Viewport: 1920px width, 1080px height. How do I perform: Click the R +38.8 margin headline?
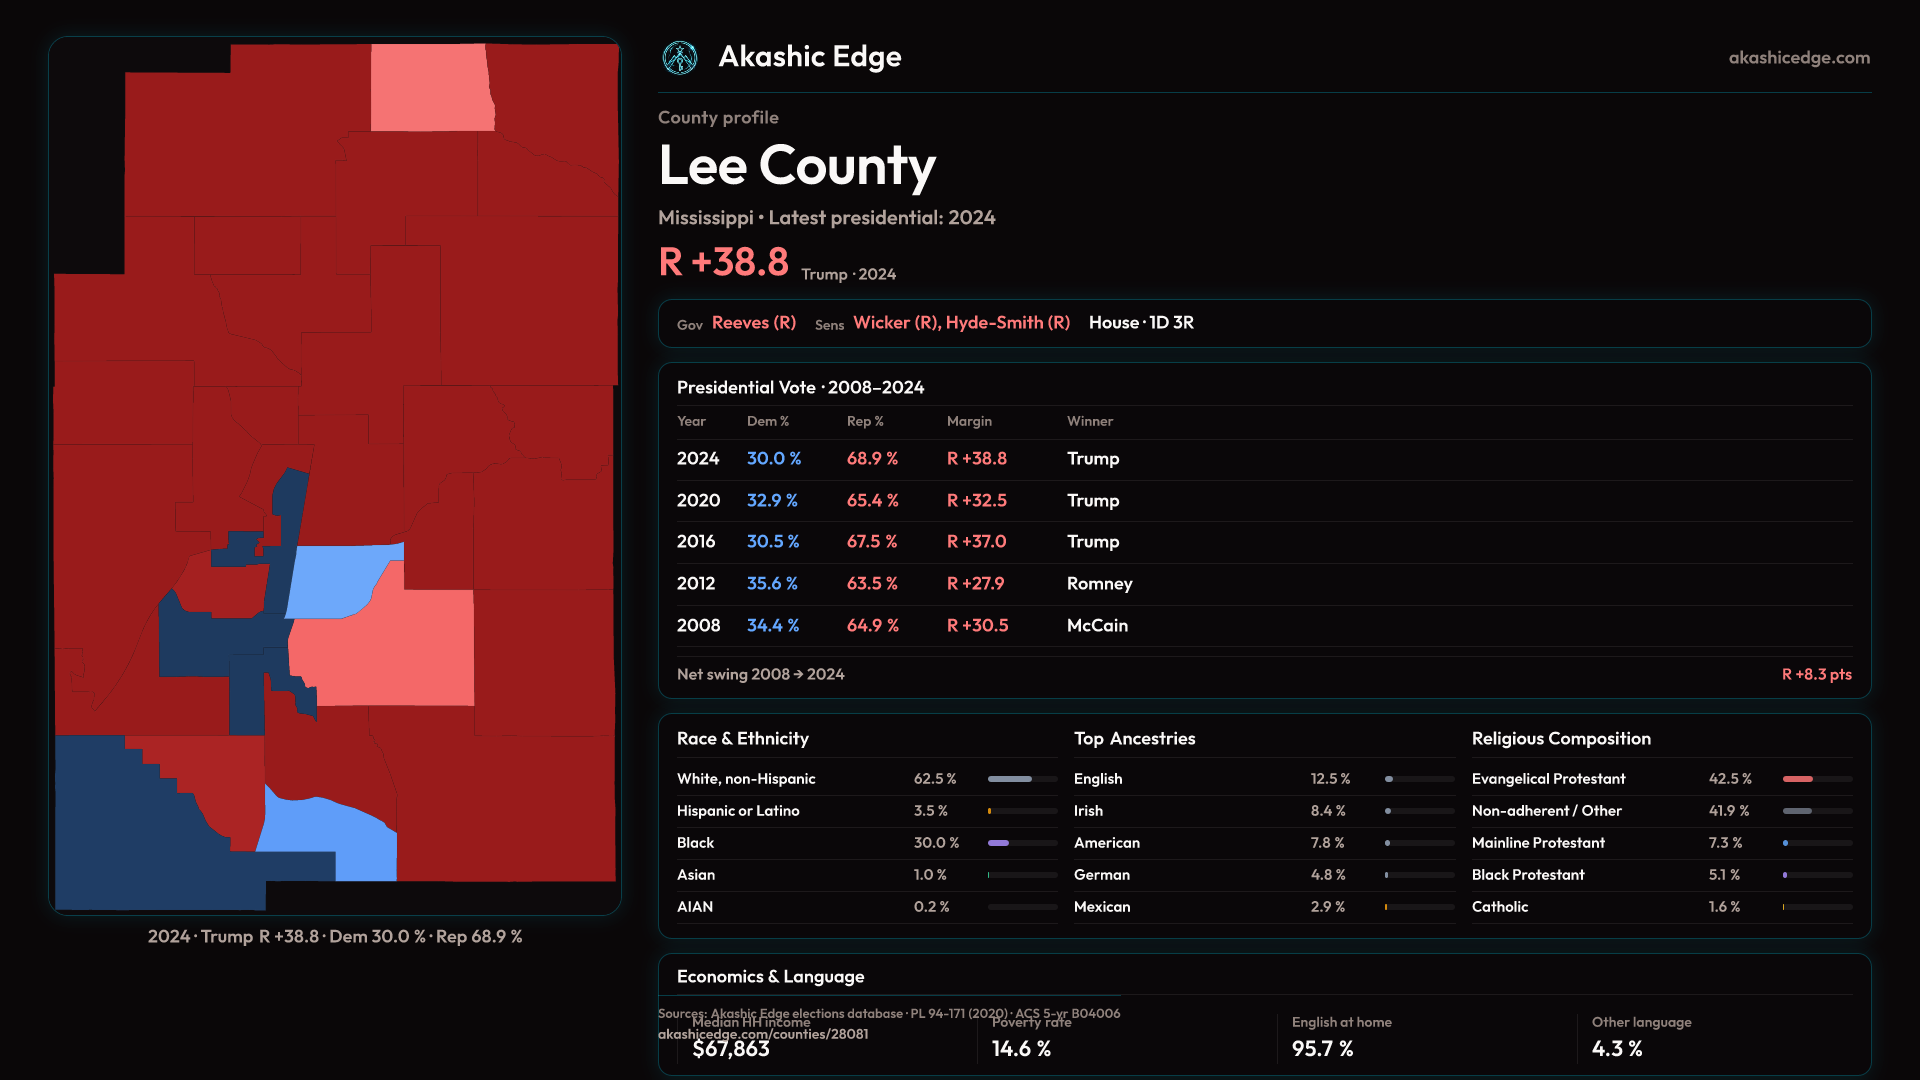pos(723,263)
